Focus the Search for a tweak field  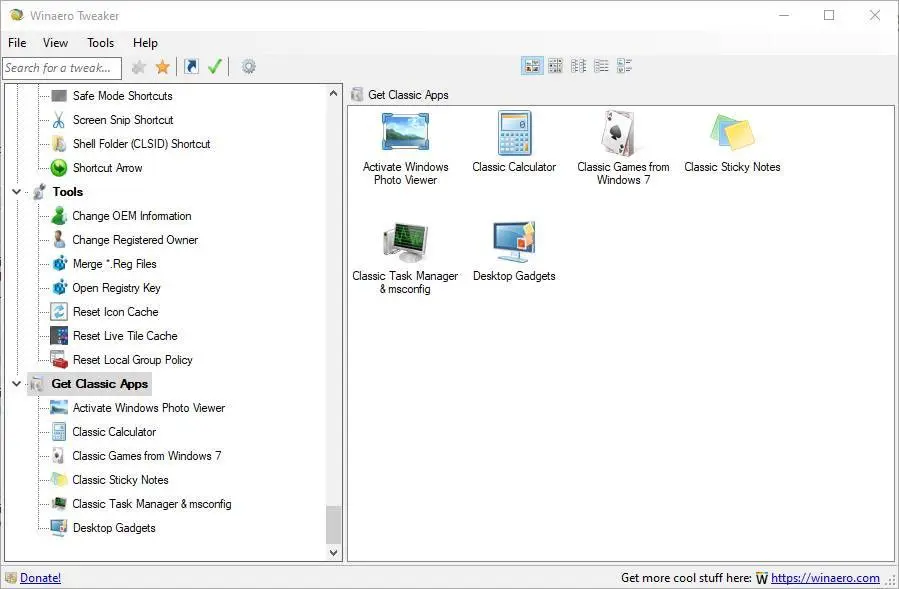(62, 68)
